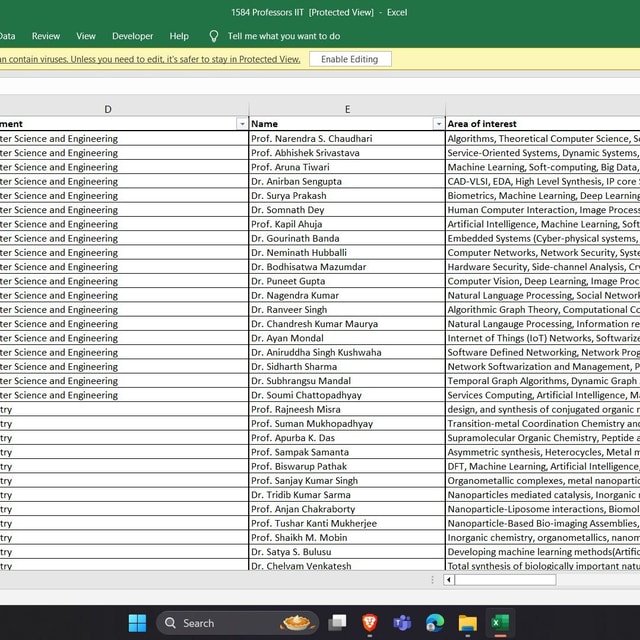Open filter dropdown for Name column
This screenshot has height=640, width=640.
coord(438,123)
